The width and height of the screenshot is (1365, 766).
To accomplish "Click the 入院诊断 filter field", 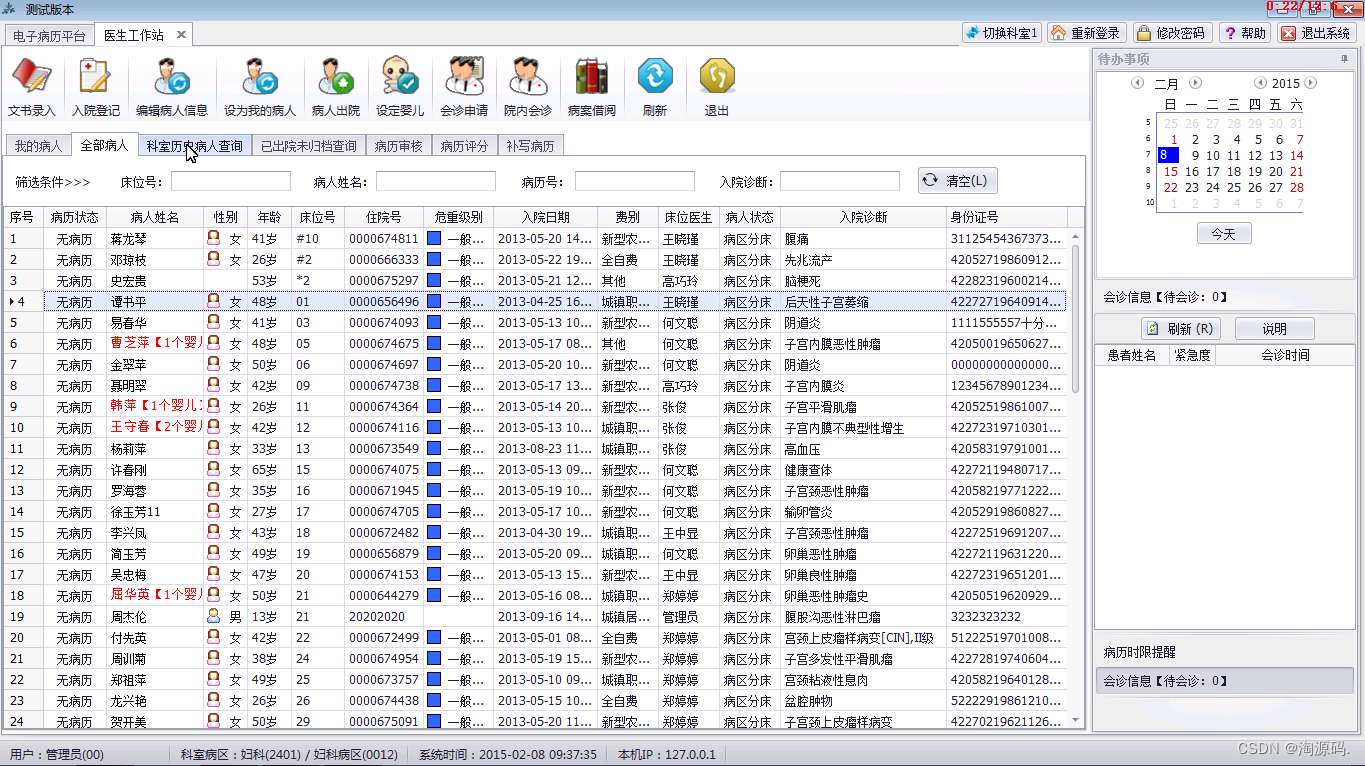I will 840,181.
